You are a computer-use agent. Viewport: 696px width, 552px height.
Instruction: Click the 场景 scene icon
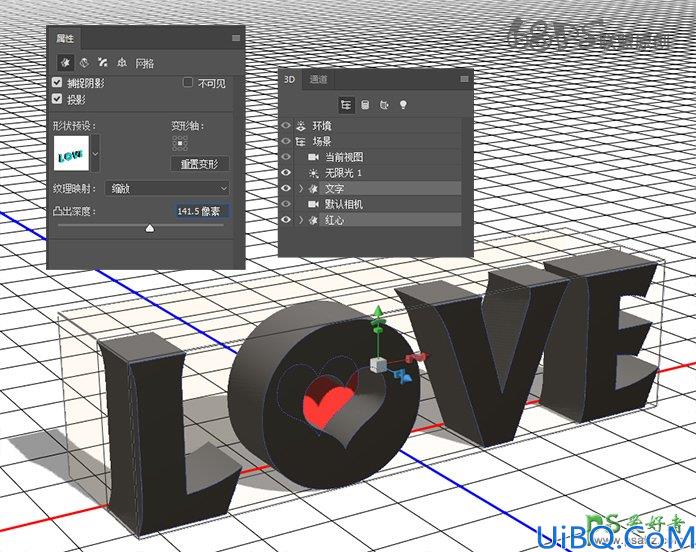click(x=301, y=142)
